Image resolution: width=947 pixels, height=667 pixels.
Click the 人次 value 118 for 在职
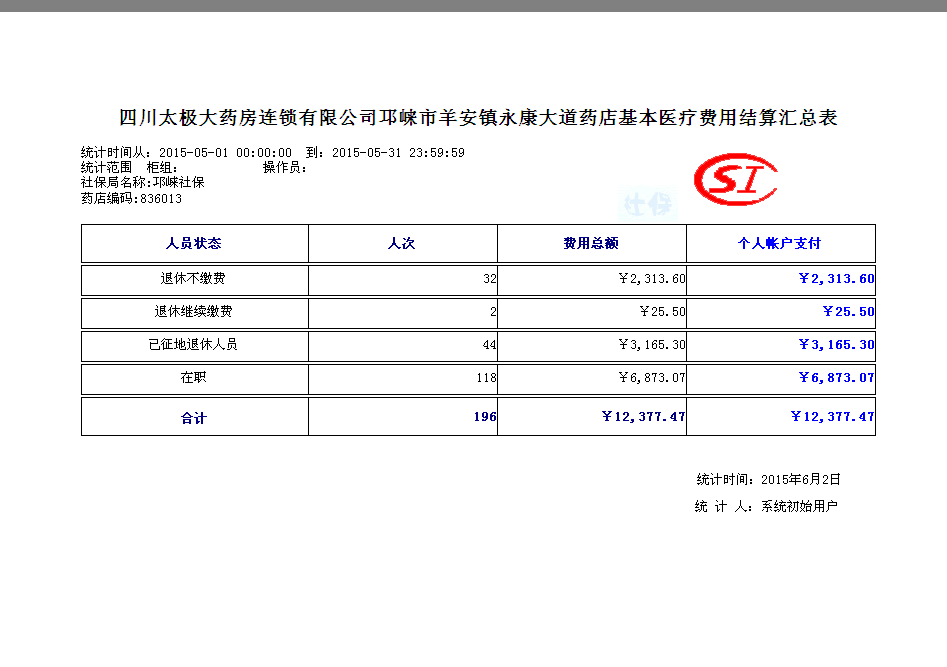486,378
